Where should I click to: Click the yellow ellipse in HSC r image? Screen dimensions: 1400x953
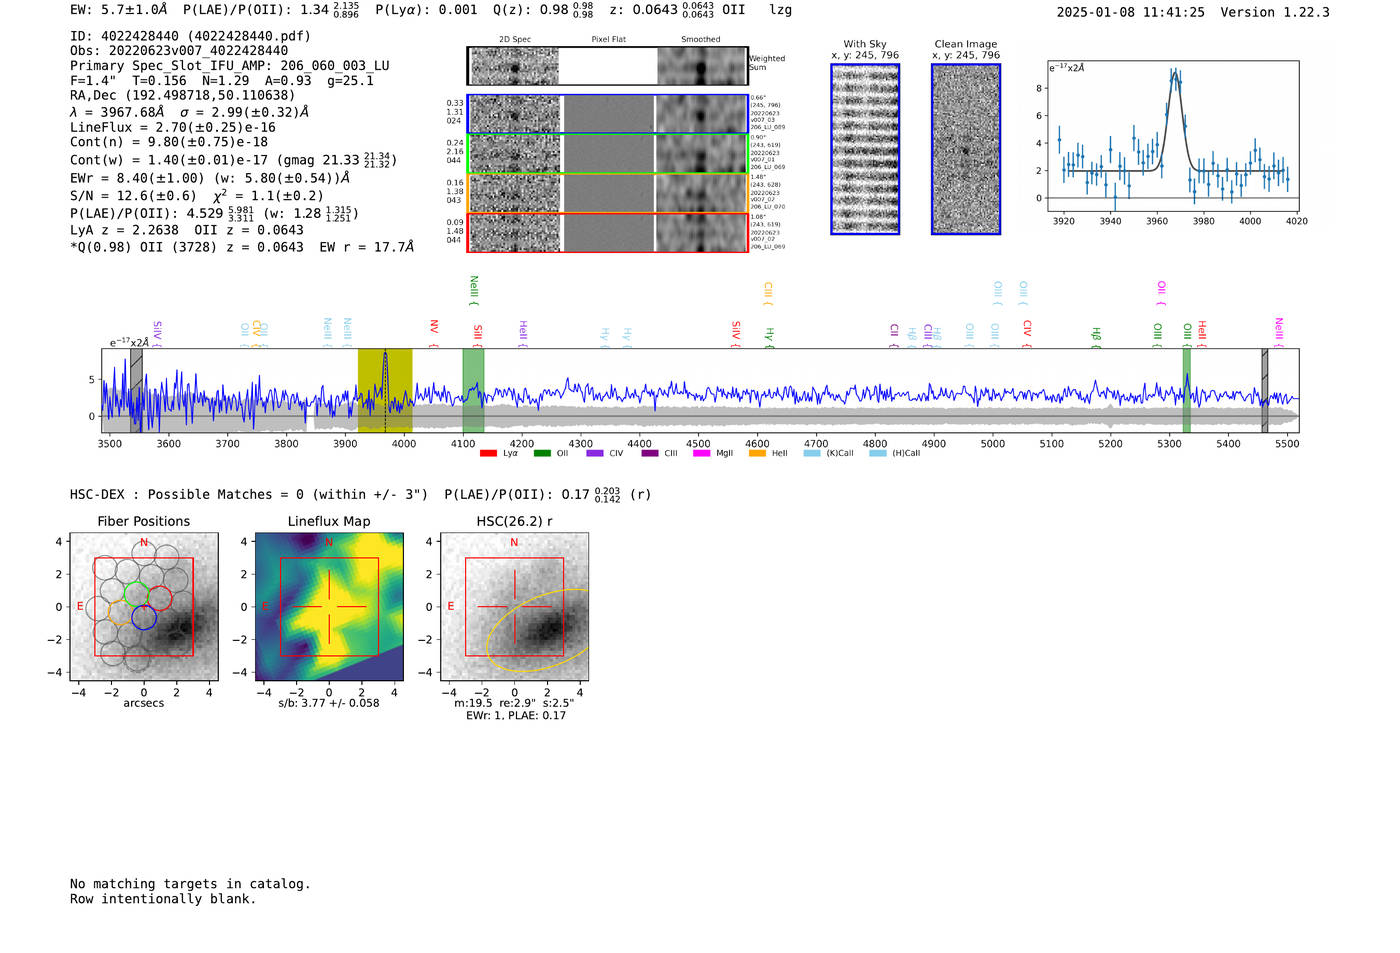click(x=538, y=630)
